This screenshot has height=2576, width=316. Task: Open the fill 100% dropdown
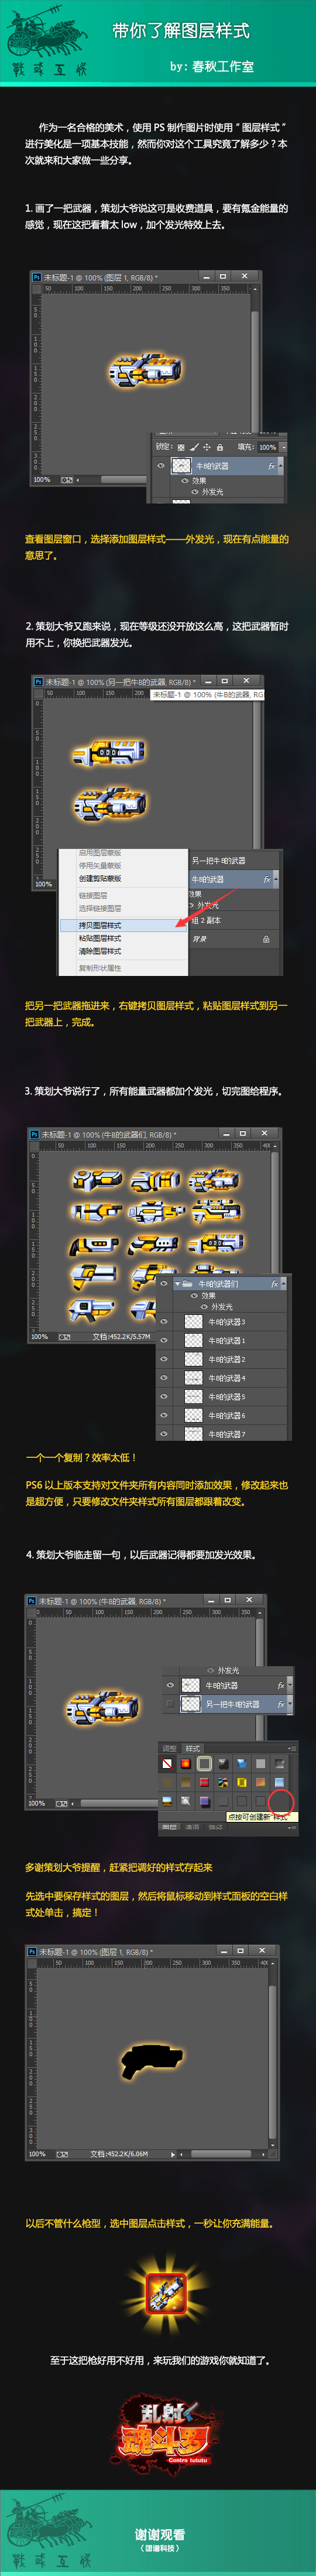click(x=283, y=447)
